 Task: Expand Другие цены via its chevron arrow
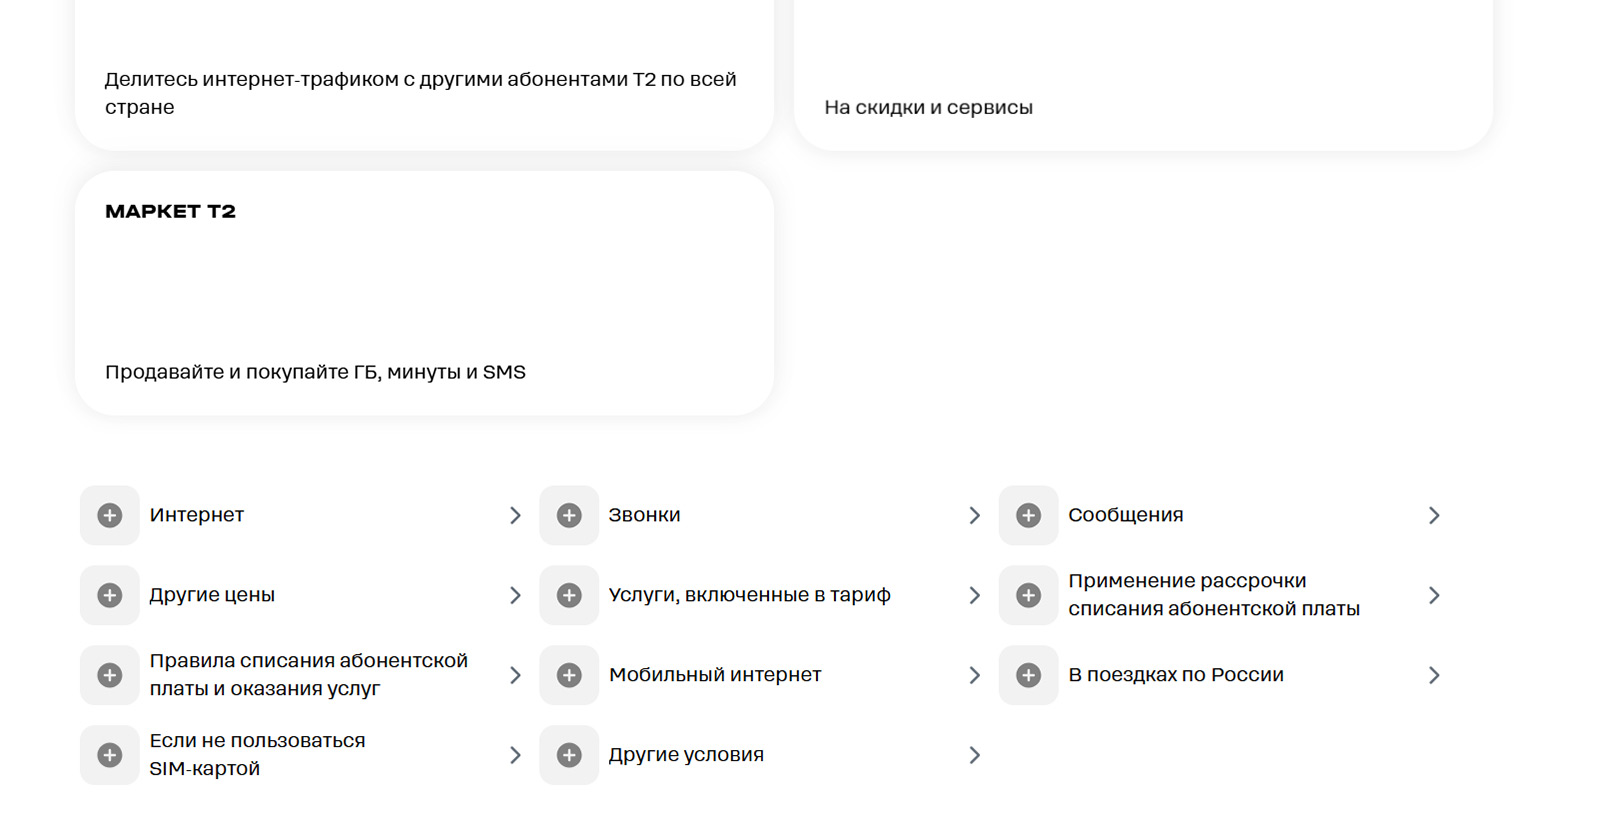pyautogui.click(x=515, y=595)
